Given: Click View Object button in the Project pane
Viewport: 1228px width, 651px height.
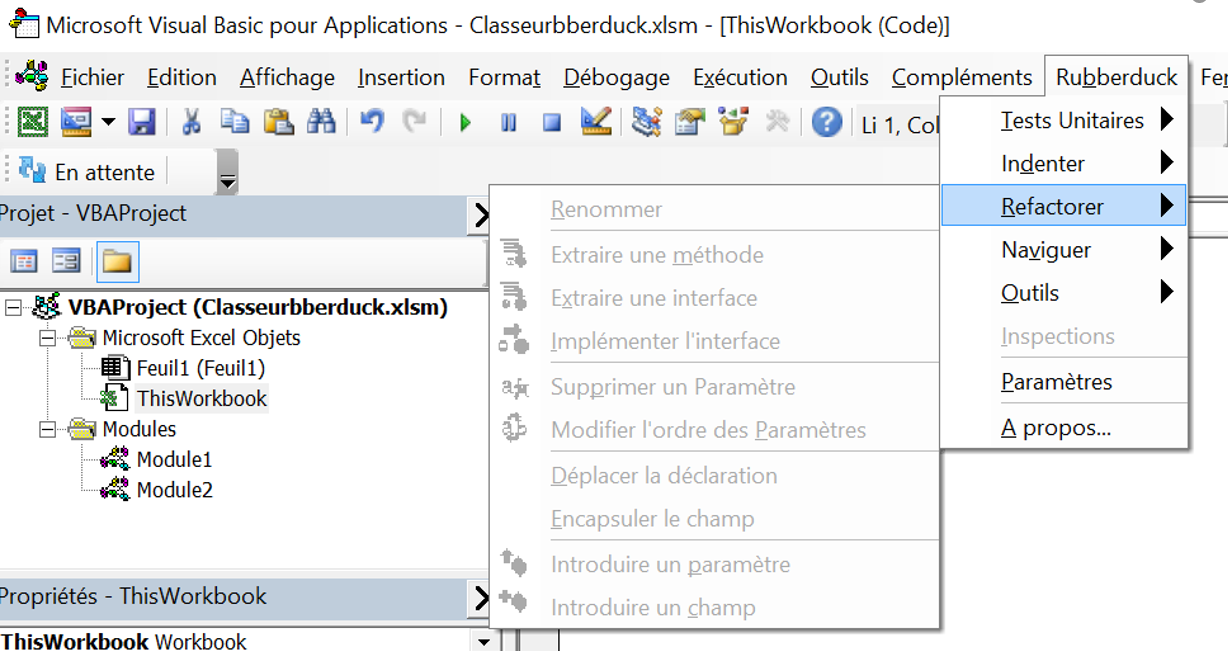Looking at the screenshot, I should pyautogui.click(x=66, y=262).
